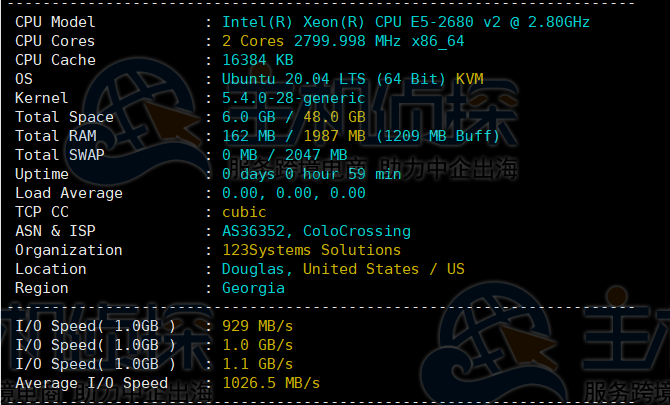The width and height of the screenshot is (670, 405).
Task: Select the ColoCrossing ISP name
Action: [357, 231]
